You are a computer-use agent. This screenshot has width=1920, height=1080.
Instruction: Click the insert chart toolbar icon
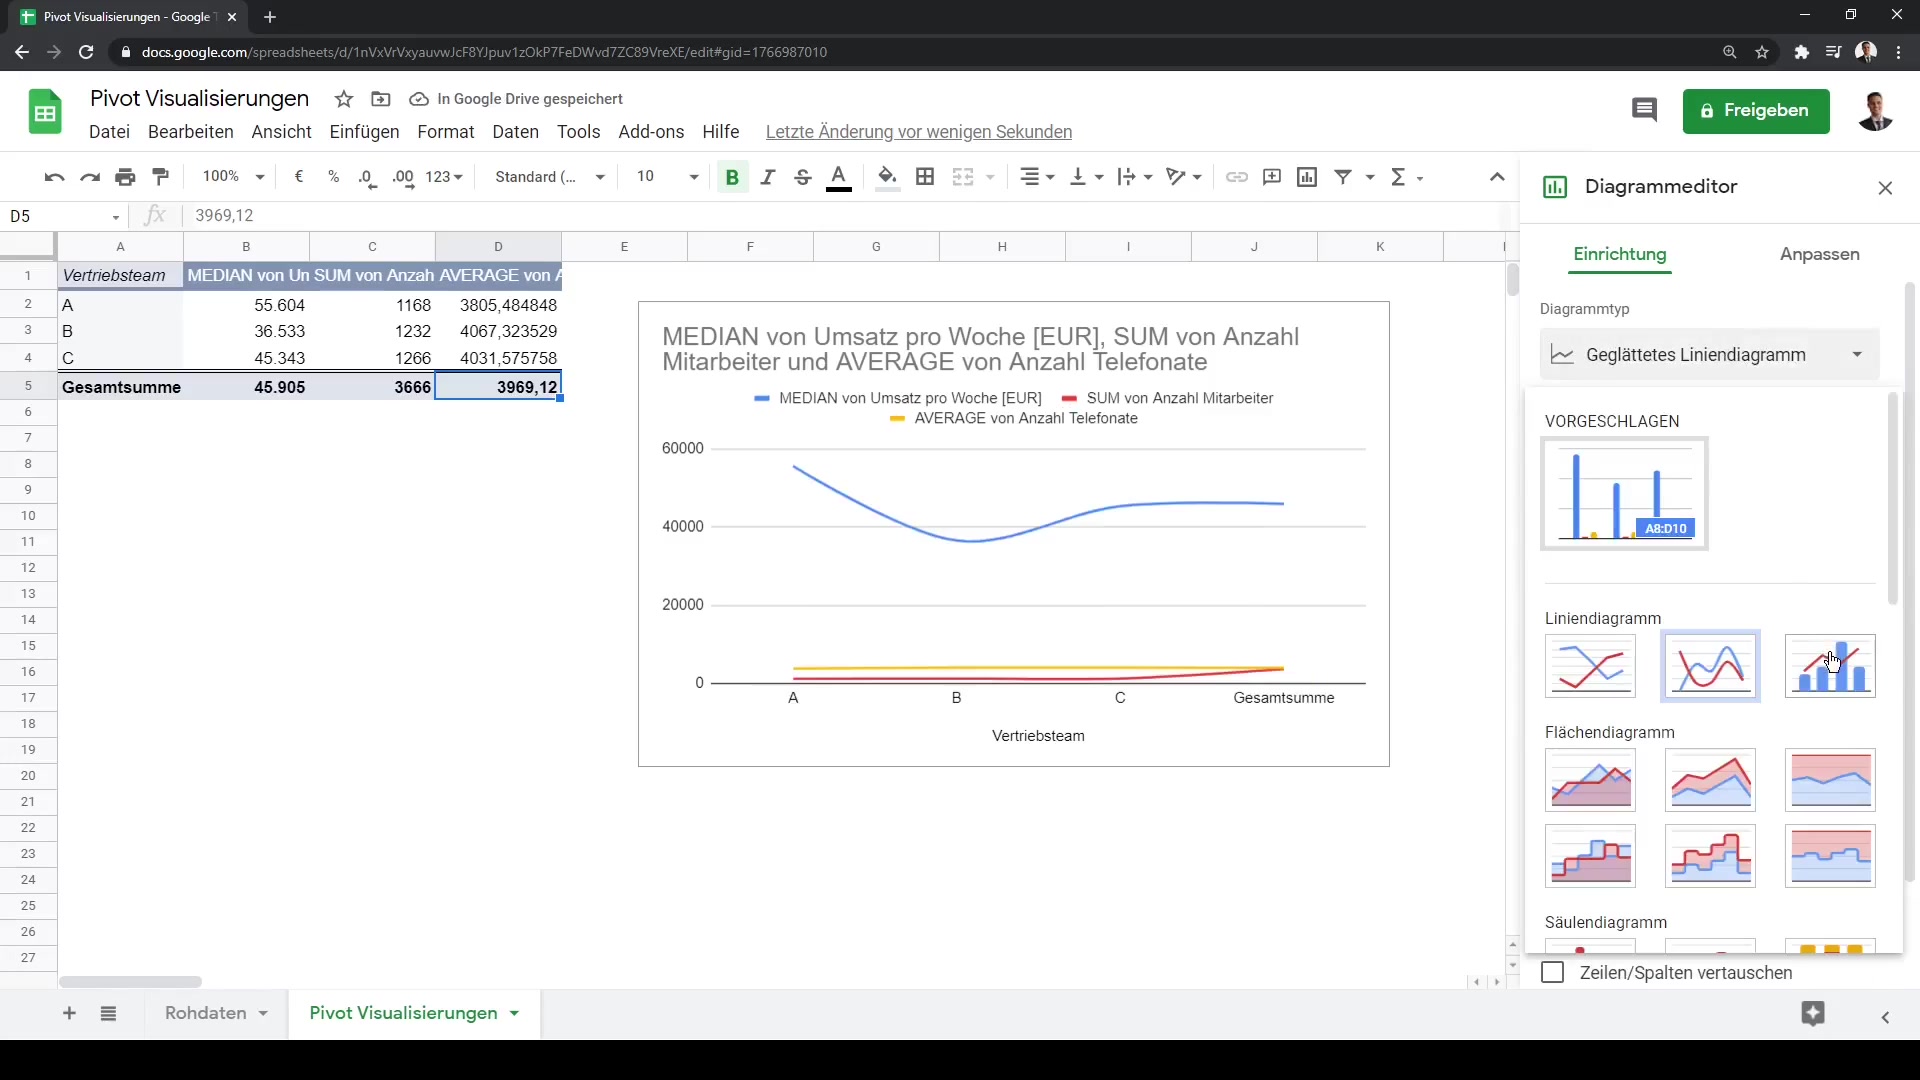coord(1306,177)
